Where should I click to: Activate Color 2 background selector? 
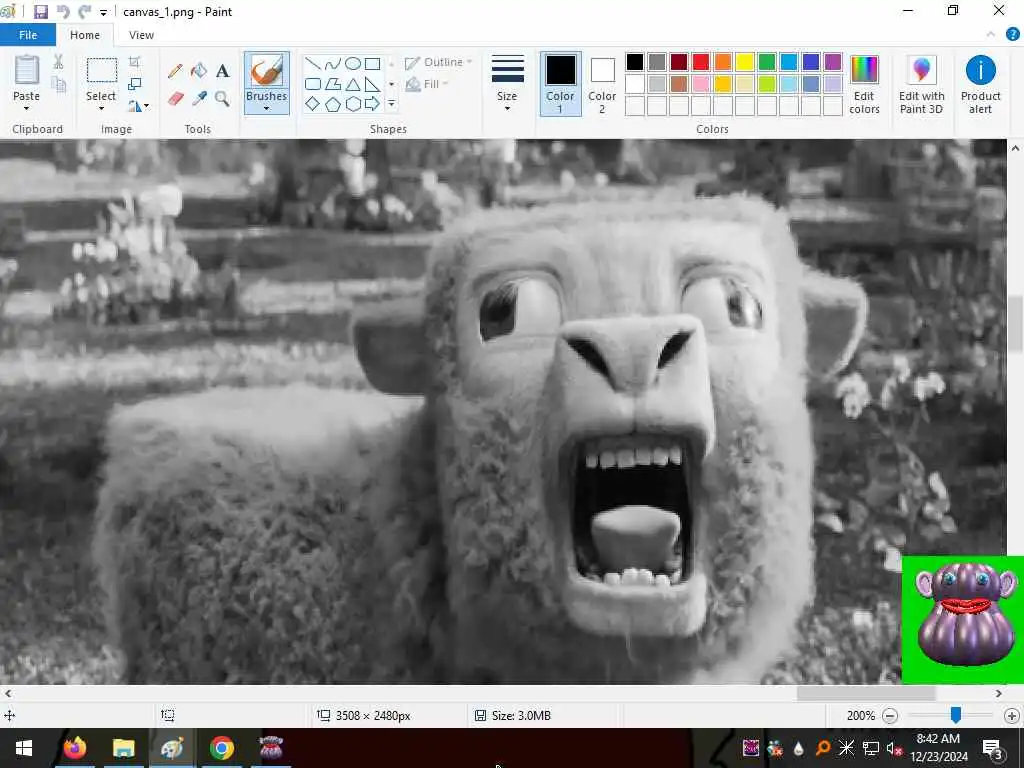(602, 85)
